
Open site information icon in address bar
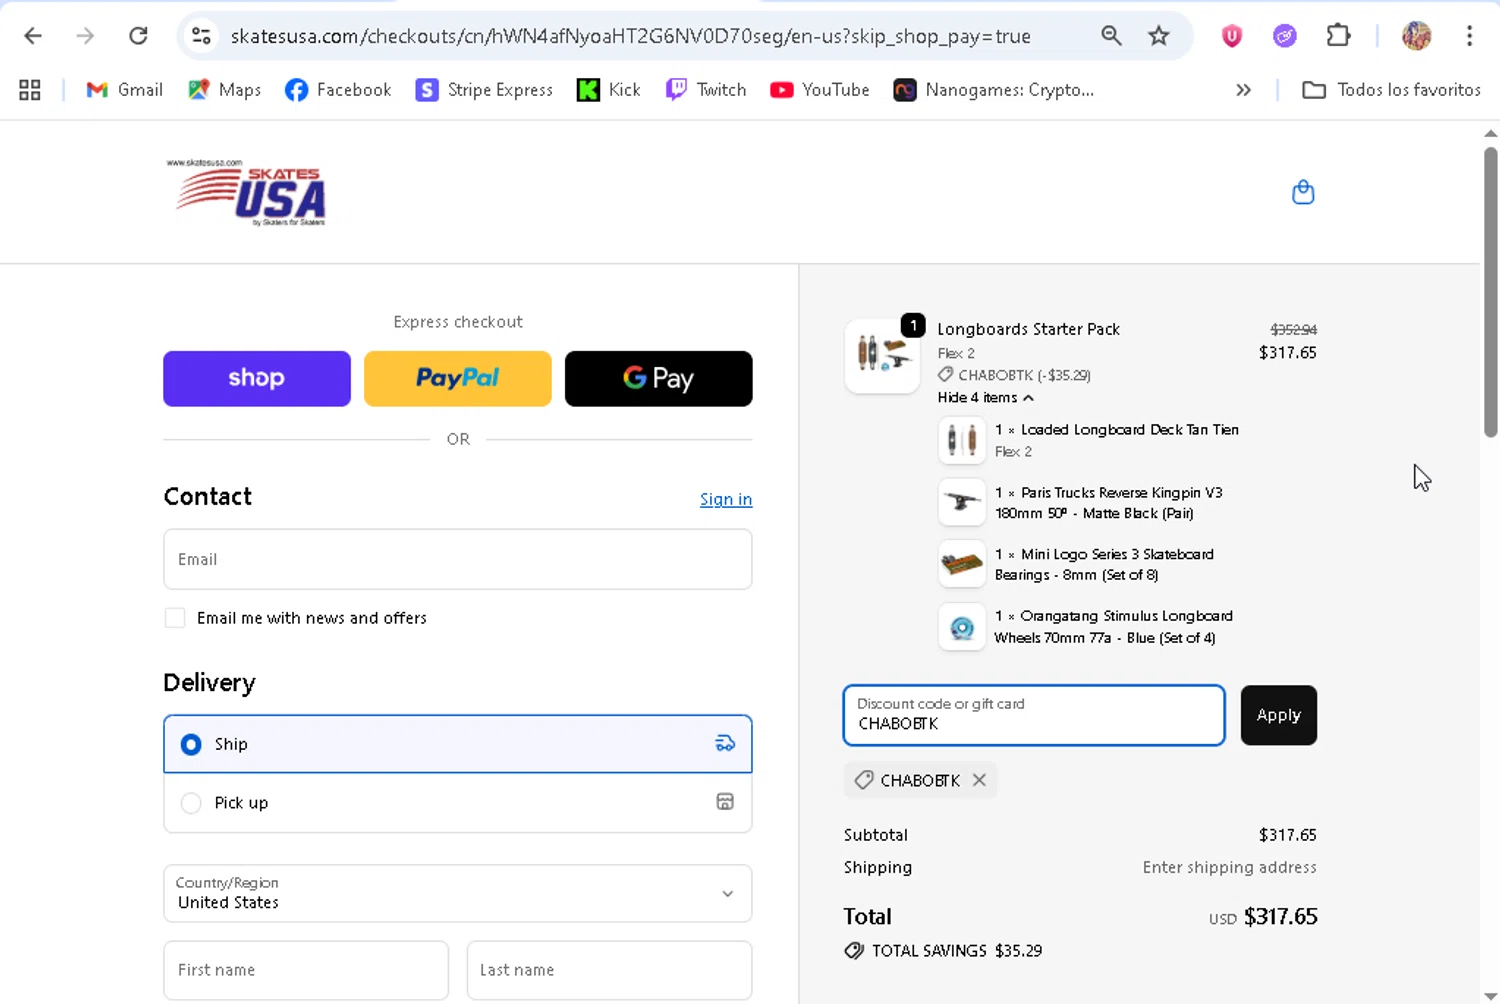[201, 36]
